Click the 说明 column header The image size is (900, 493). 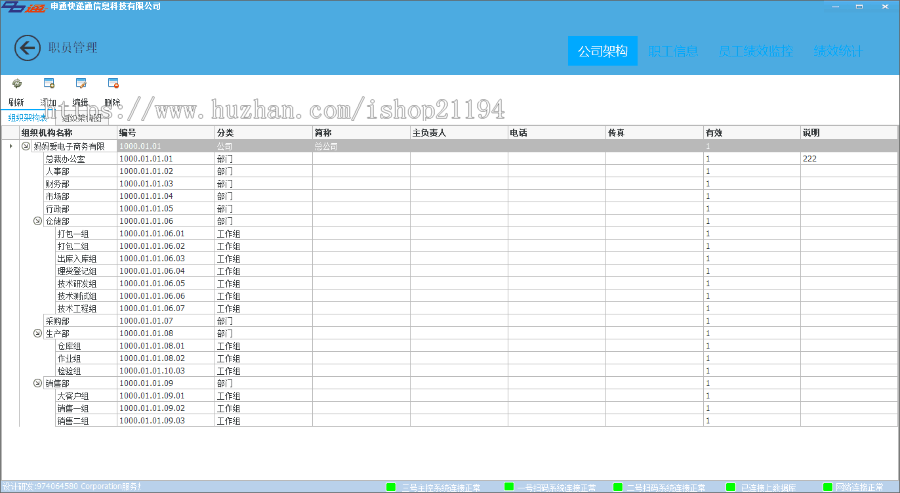[850, 133]
